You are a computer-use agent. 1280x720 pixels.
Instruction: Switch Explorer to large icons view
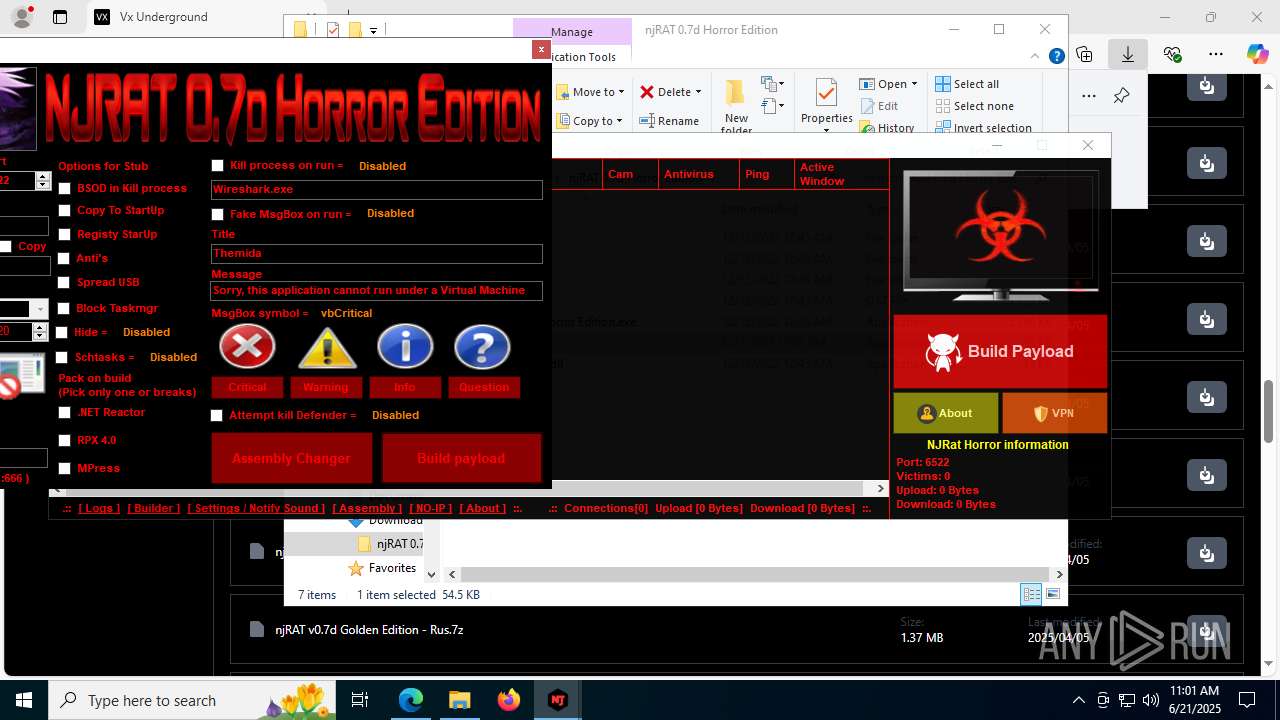1052,594
